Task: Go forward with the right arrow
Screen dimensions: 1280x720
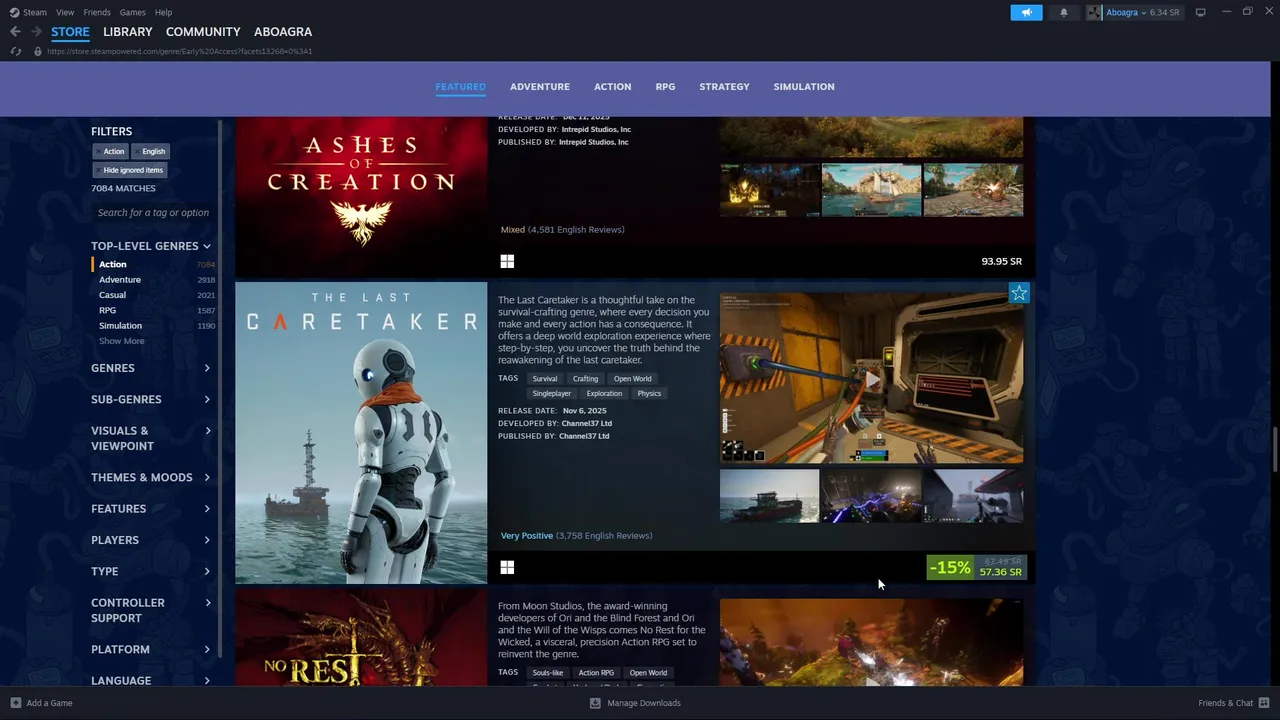Action: click(x=36, y=32)
